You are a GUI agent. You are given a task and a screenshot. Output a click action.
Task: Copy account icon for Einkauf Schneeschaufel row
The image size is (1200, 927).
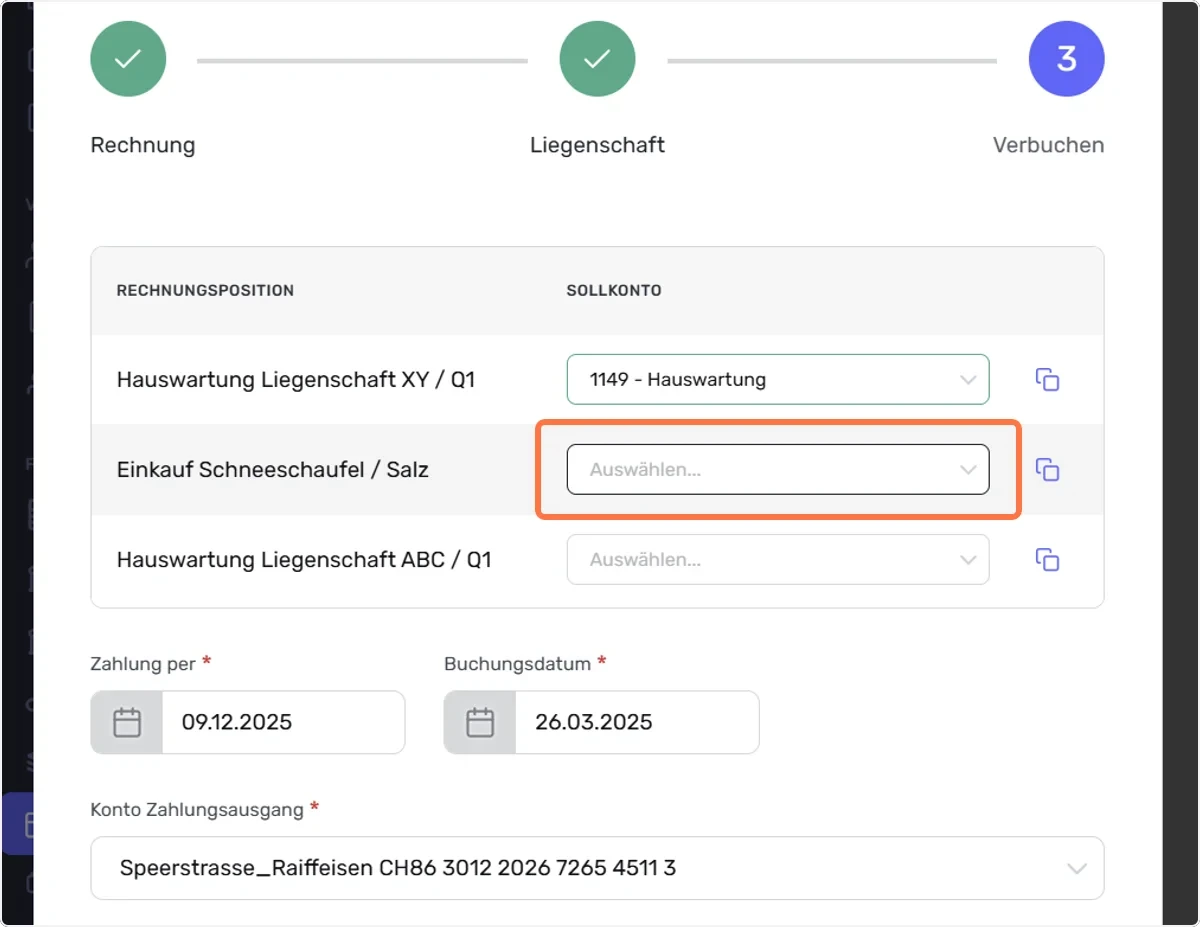tap(1047, 470)
